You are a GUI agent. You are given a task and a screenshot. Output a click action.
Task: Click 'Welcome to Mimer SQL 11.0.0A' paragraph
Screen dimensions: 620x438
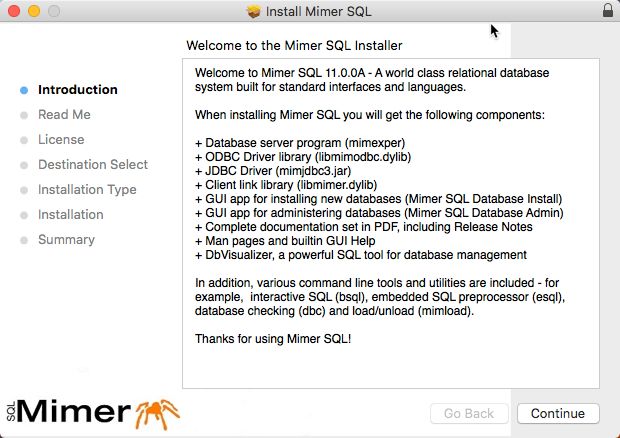click(372, 80)
